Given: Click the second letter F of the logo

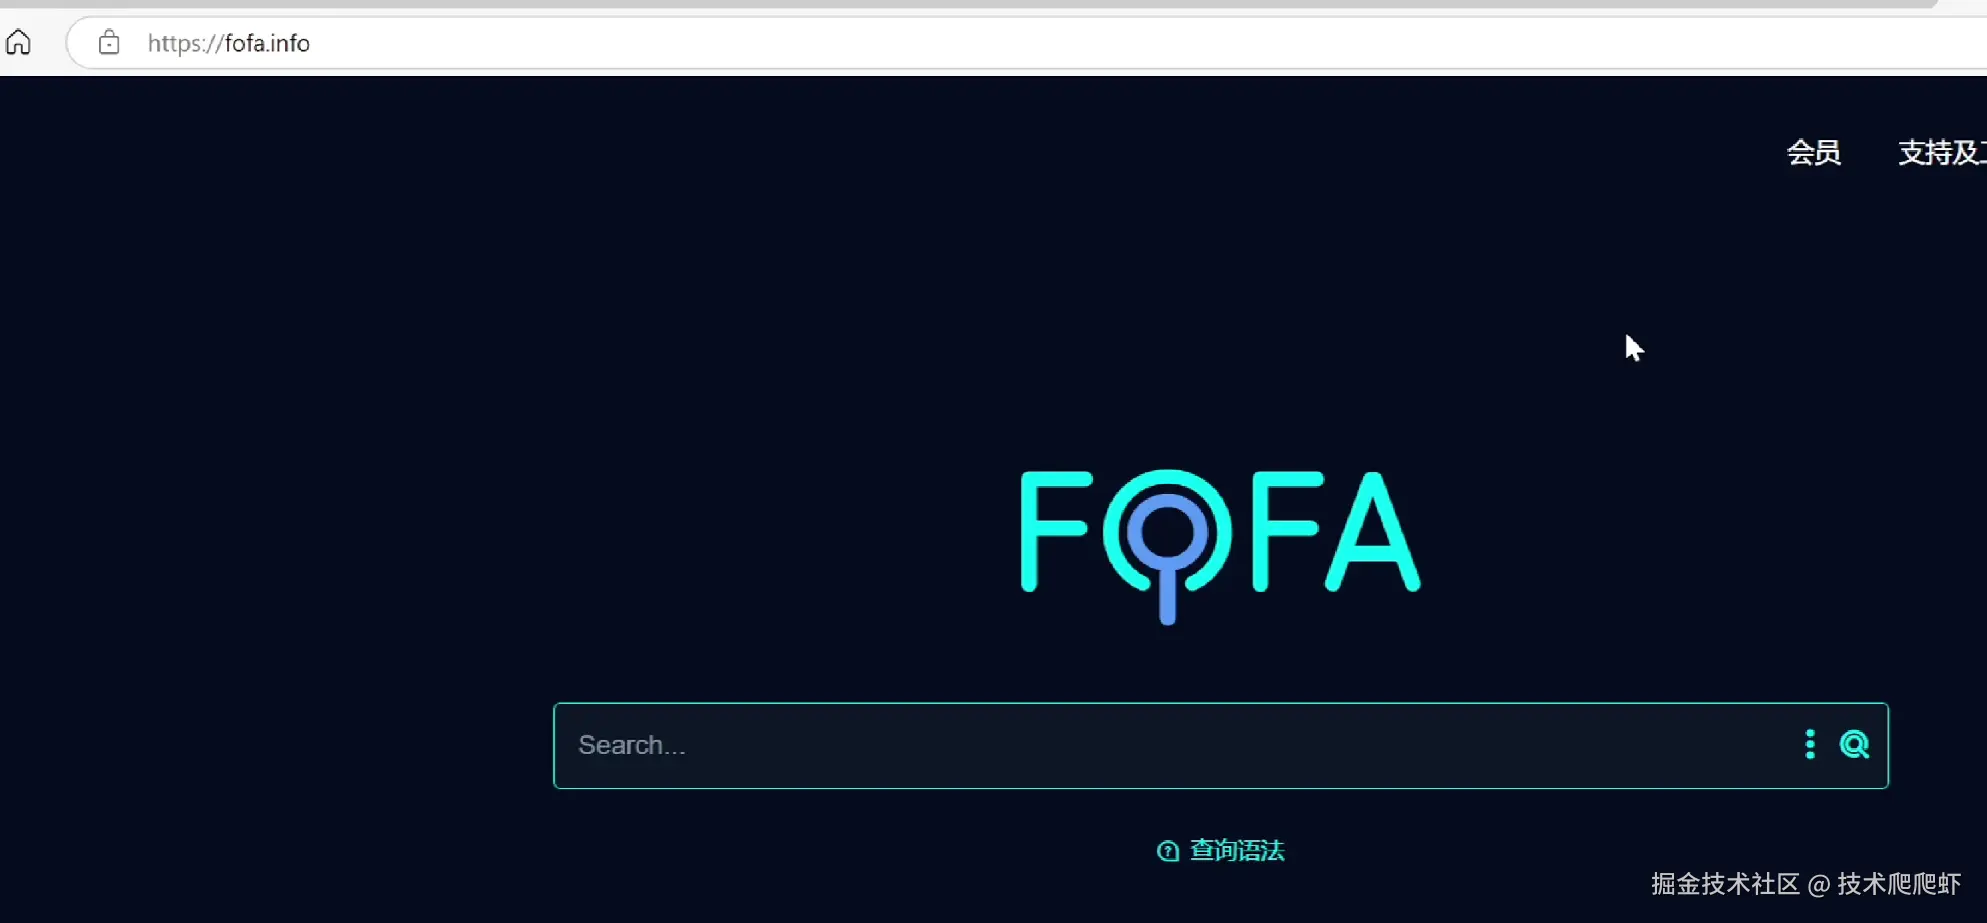Looking at the screenshot, I should (x=1288, y=531).
